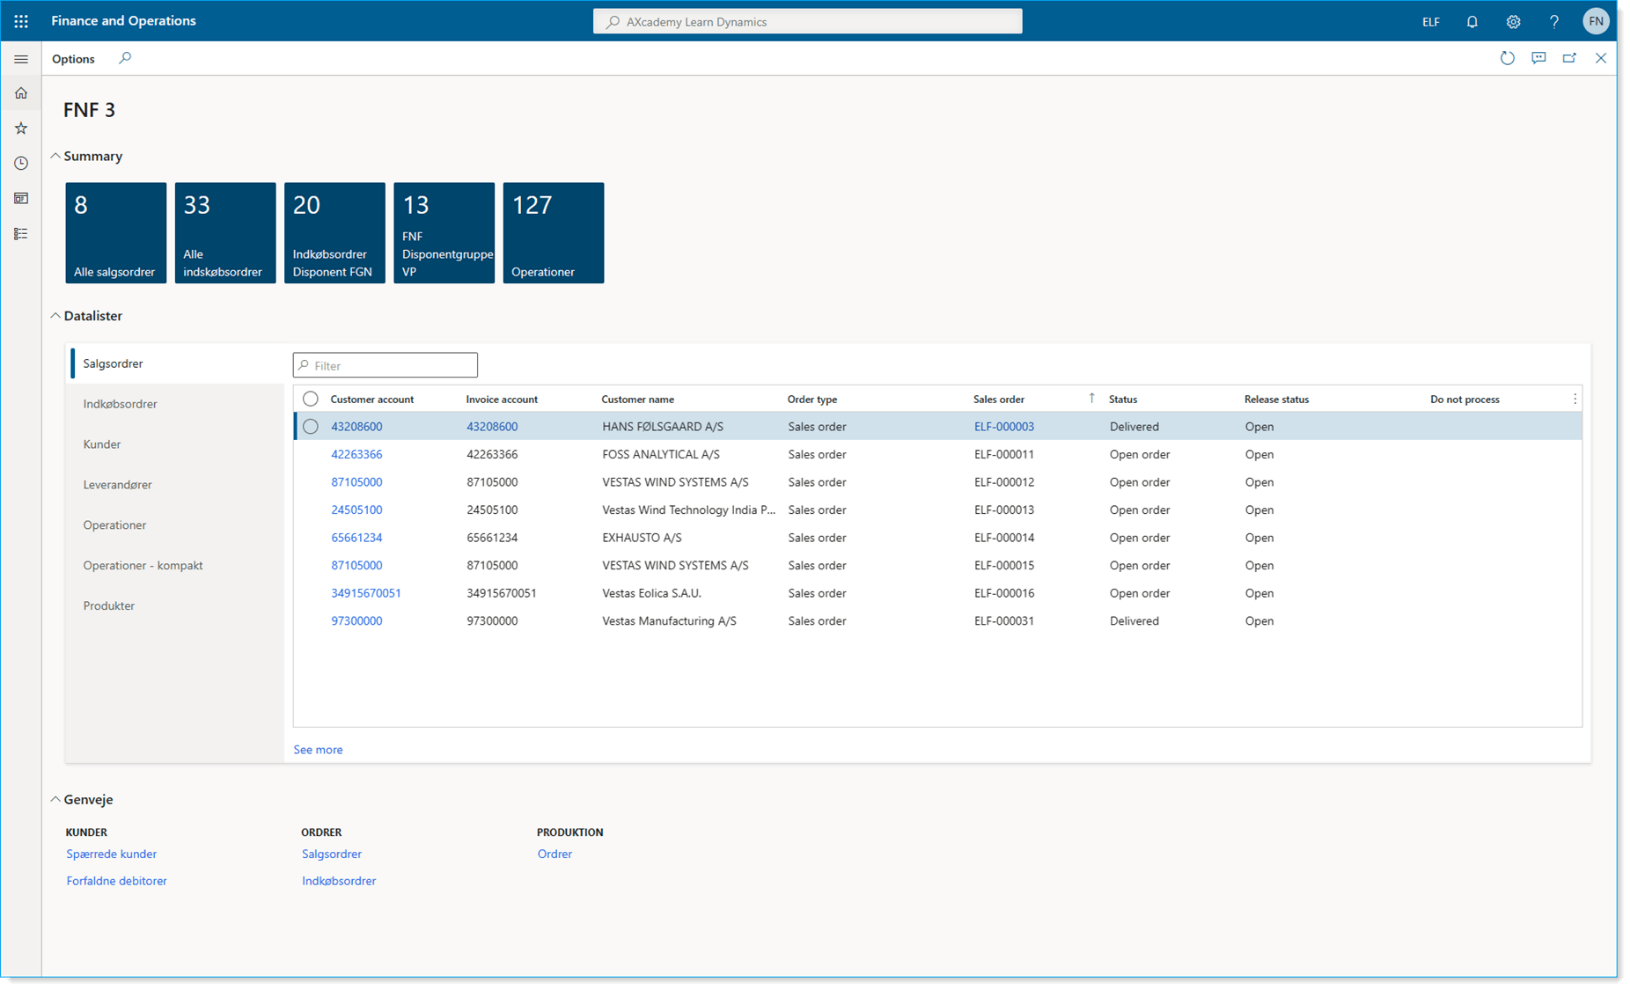The height and width of the screenshot is (990, 1630).
Task: Open customer account 24505100 link
Action: [x=356, y=510]
